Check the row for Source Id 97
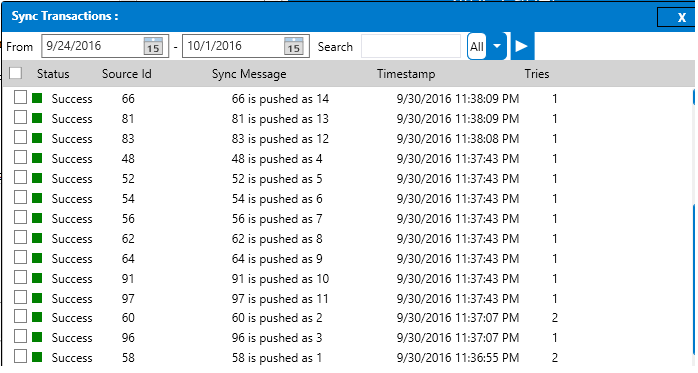The height and width of the screenshot is (373, 698). 20,297
